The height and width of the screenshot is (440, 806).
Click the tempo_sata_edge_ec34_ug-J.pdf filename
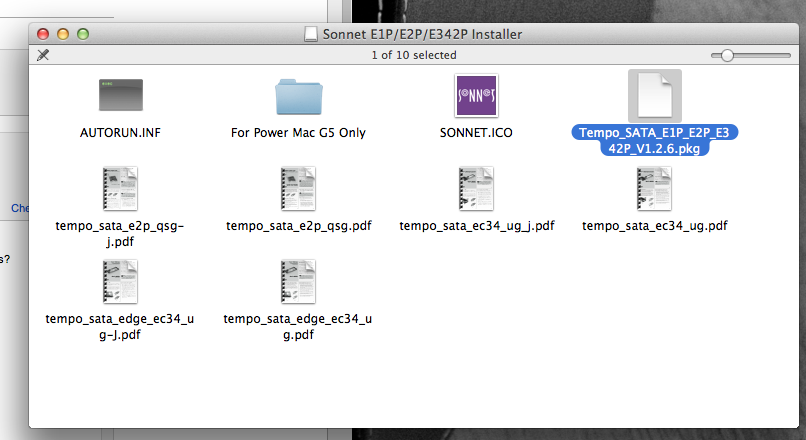(120, 326)
